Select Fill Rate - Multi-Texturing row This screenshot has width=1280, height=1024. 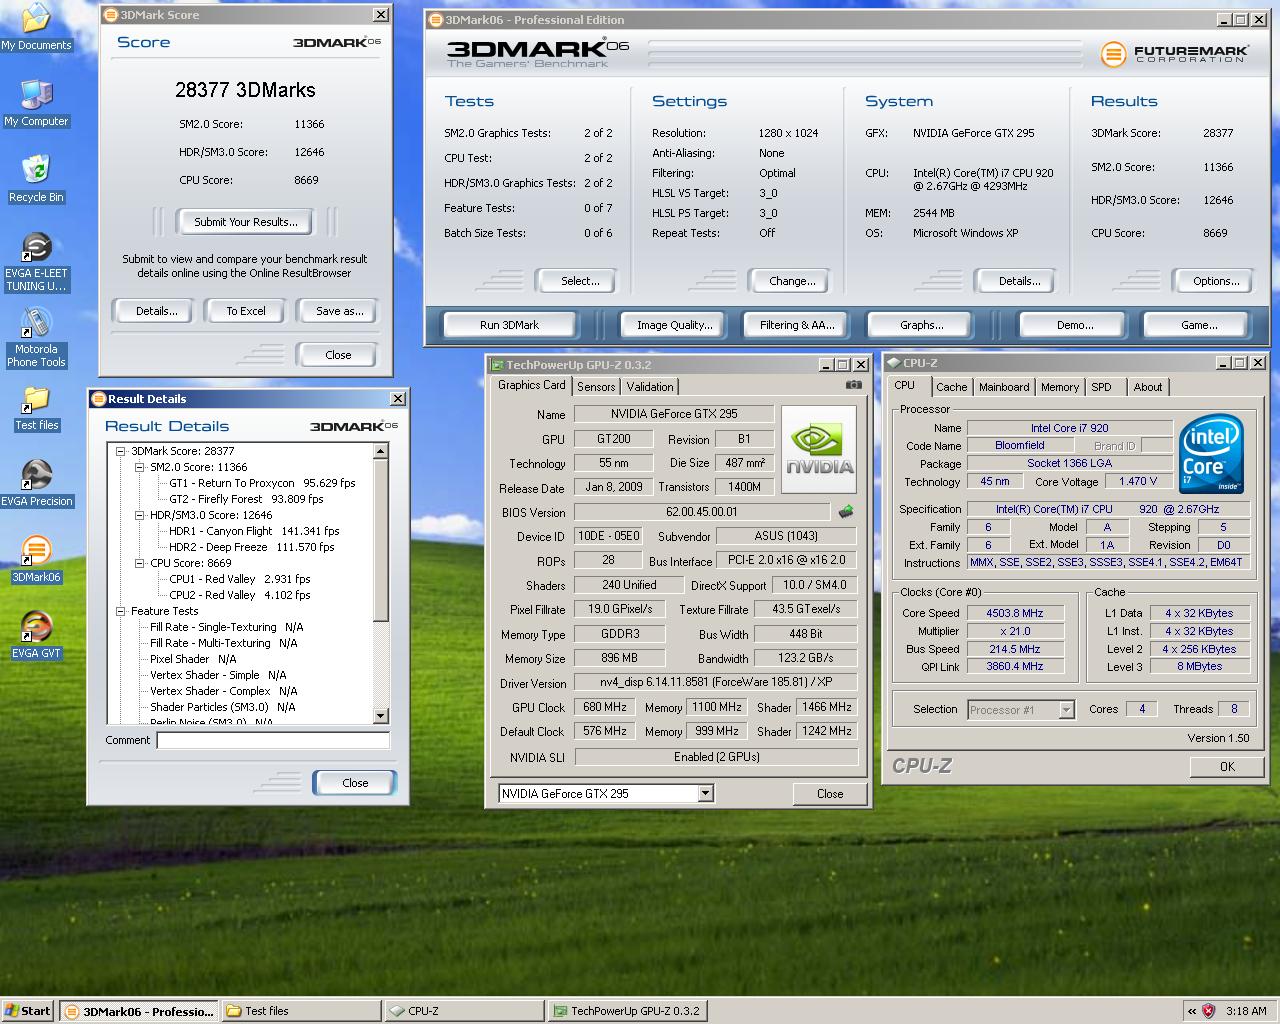[x=224, y=643]
